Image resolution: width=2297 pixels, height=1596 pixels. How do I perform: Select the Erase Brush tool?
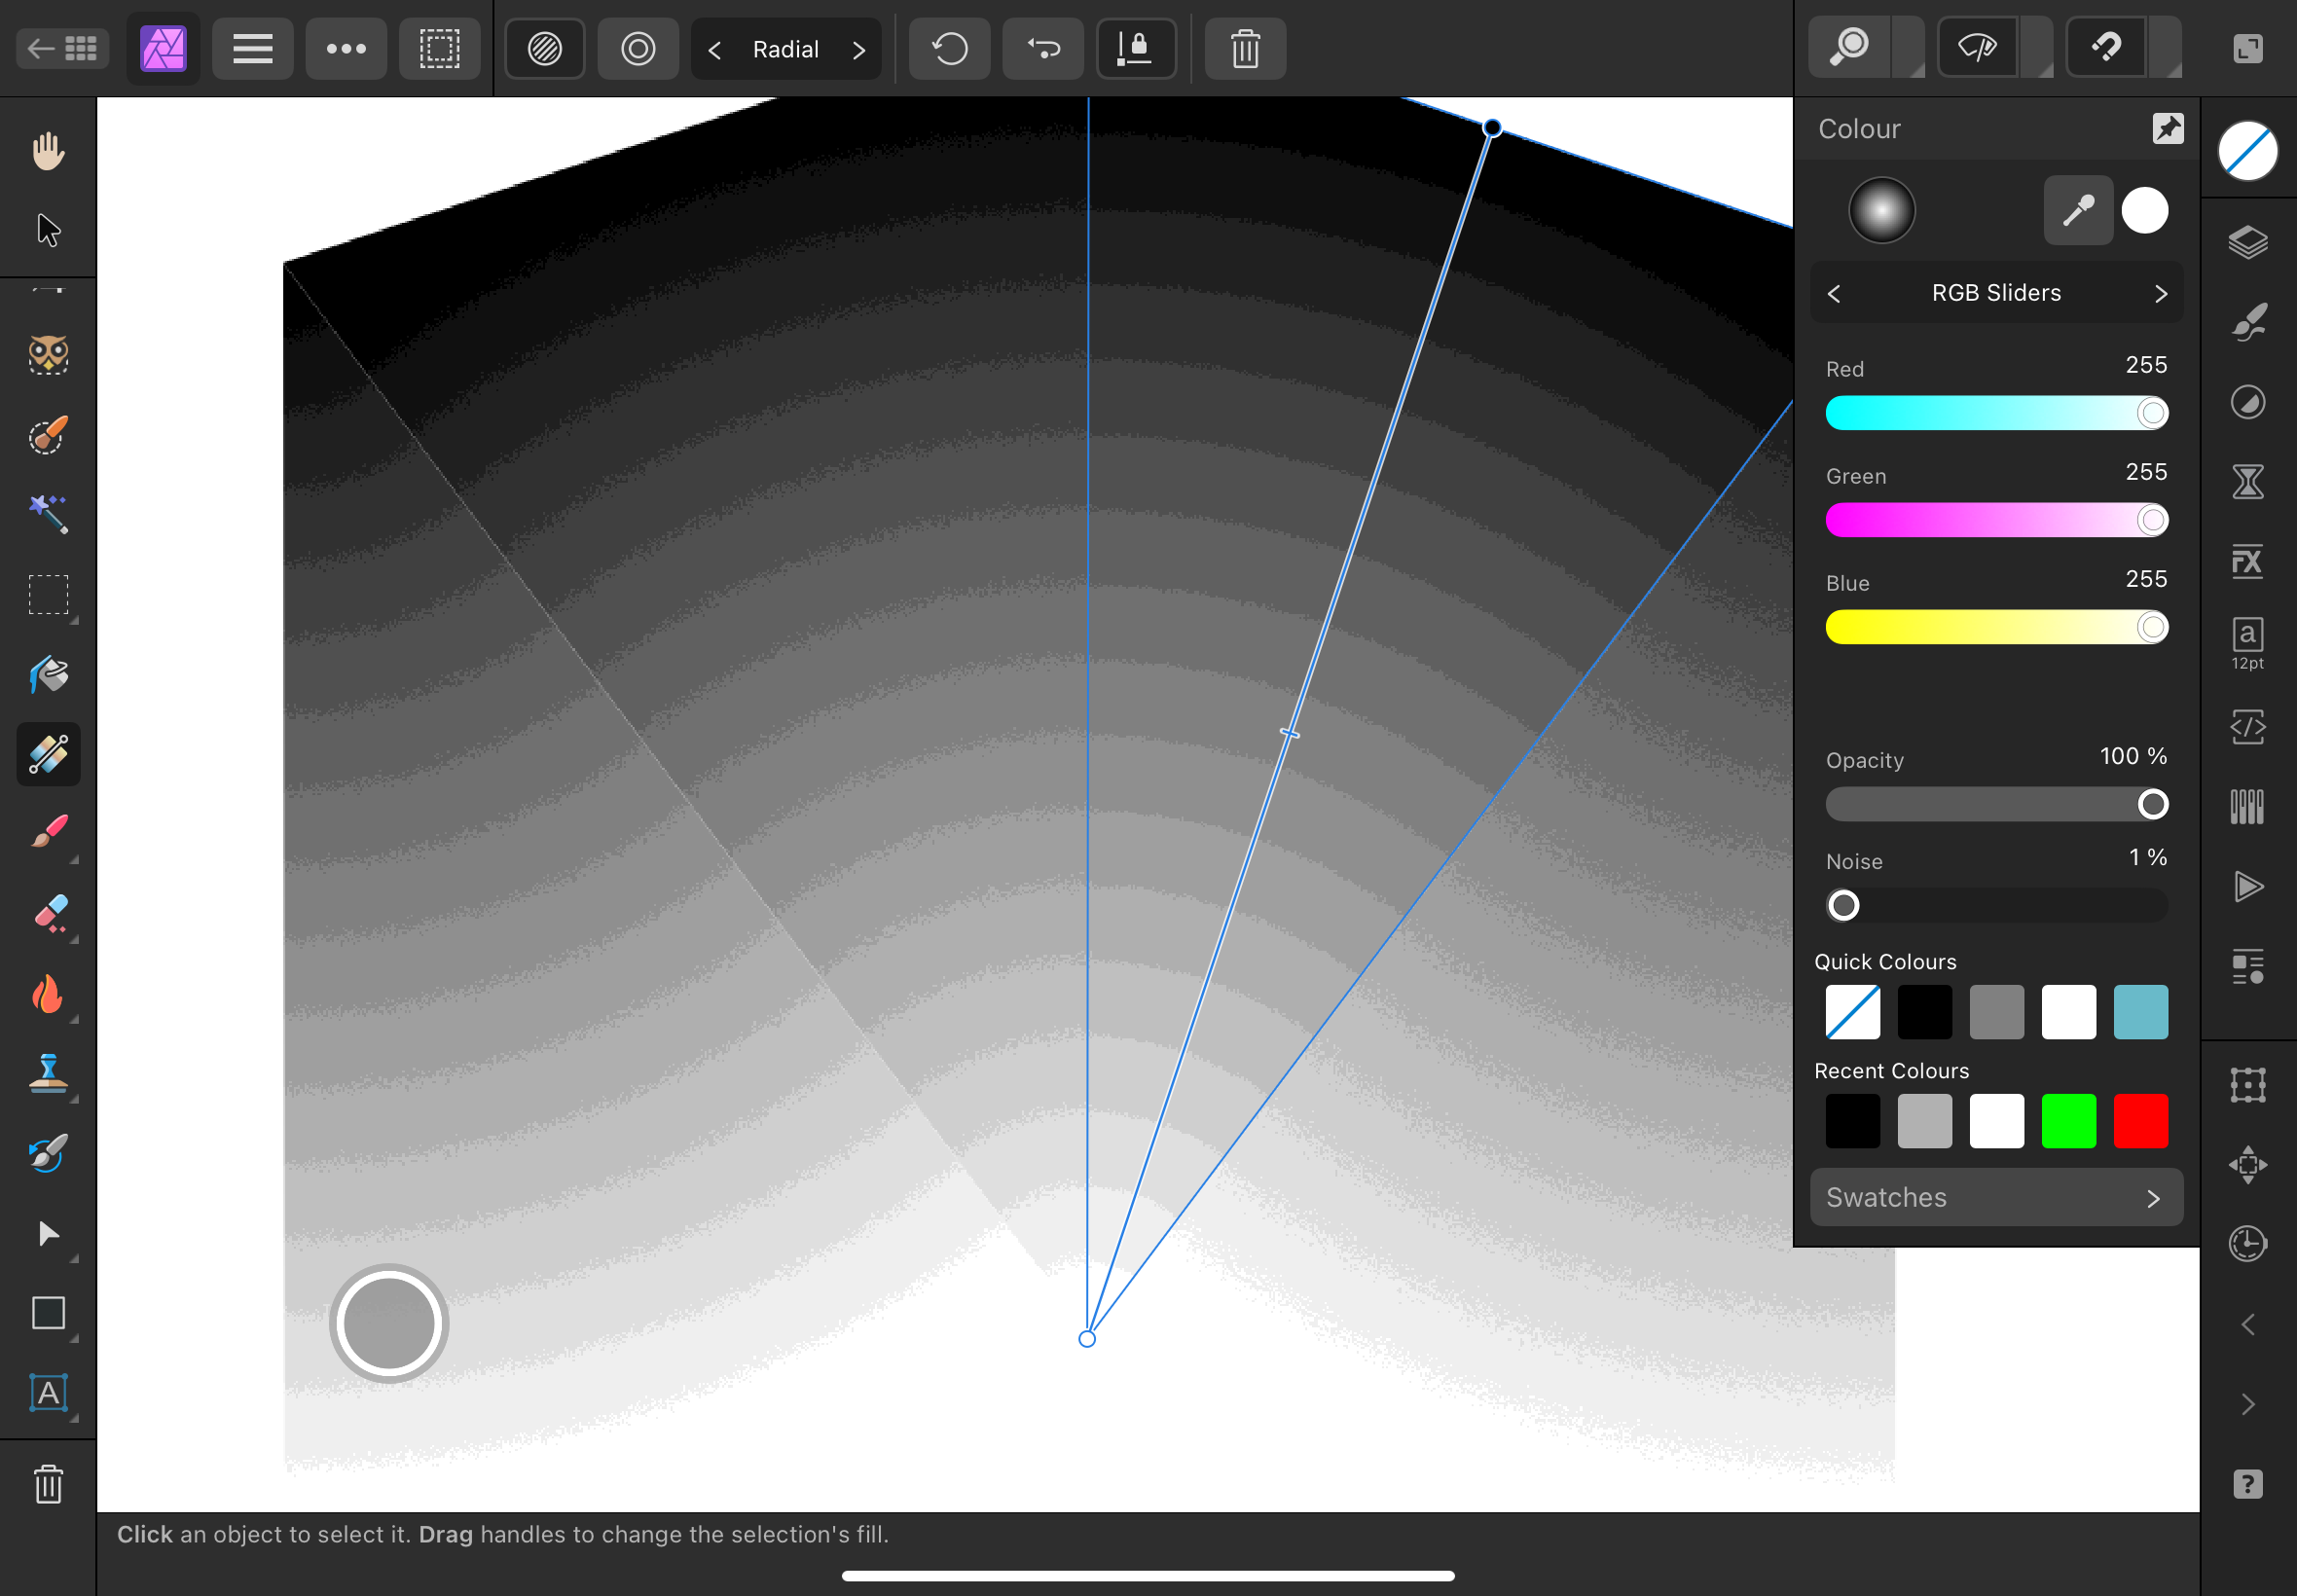coord(48,913)
